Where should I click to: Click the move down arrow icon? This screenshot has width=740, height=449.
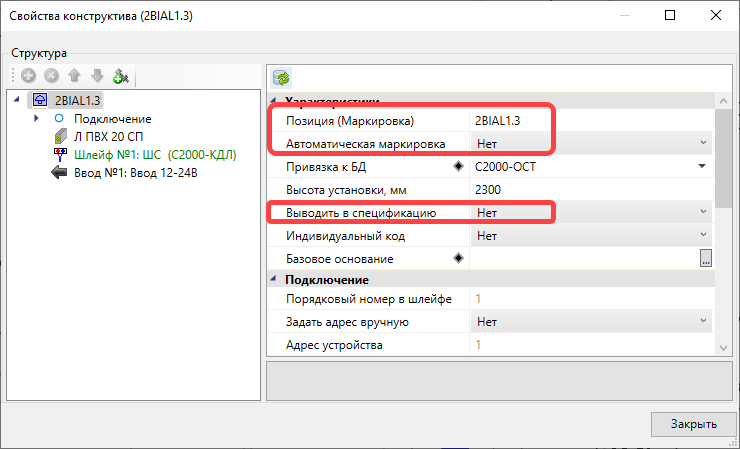[x=97, y=76]
